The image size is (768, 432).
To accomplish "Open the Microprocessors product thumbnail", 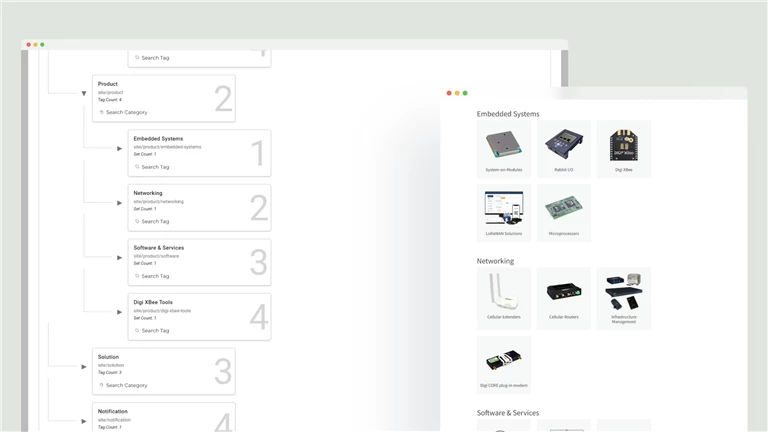I will click(x=564, y=213).
